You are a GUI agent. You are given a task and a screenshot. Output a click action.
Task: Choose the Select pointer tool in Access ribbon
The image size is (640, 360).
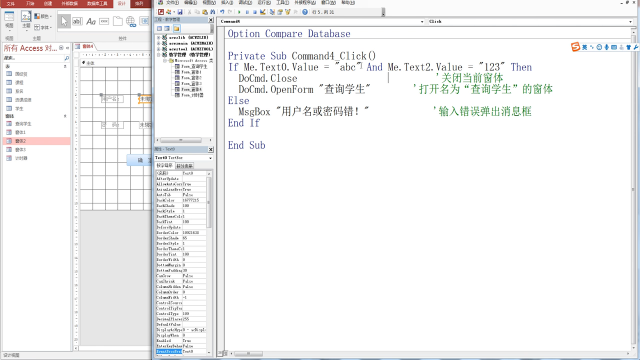64,21
